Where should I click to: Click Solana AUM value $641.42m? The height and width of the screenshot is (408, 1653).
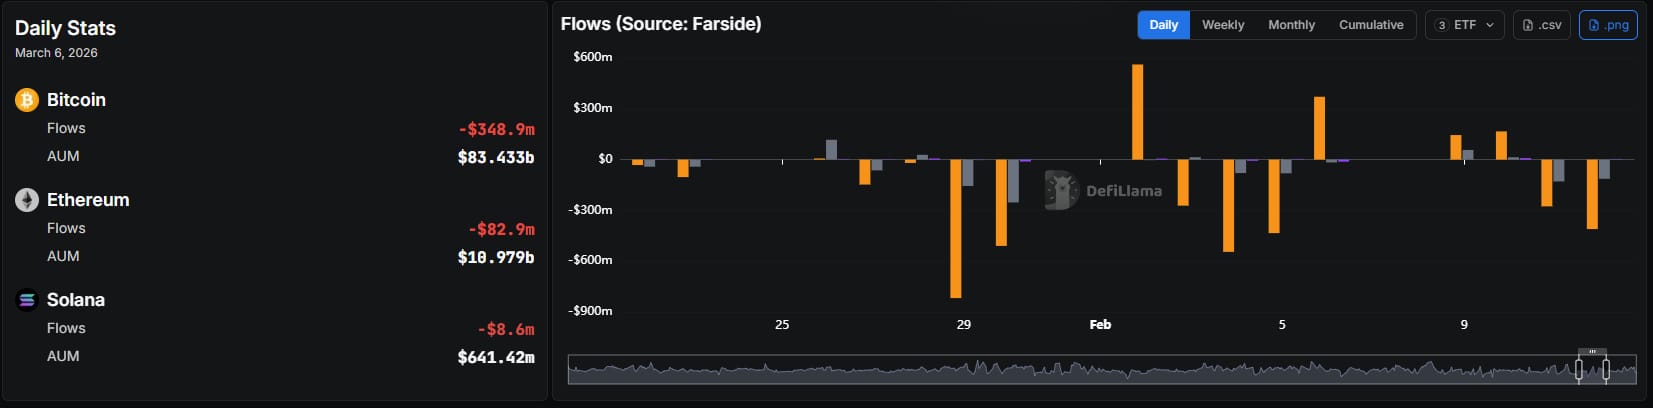(496, 357)
